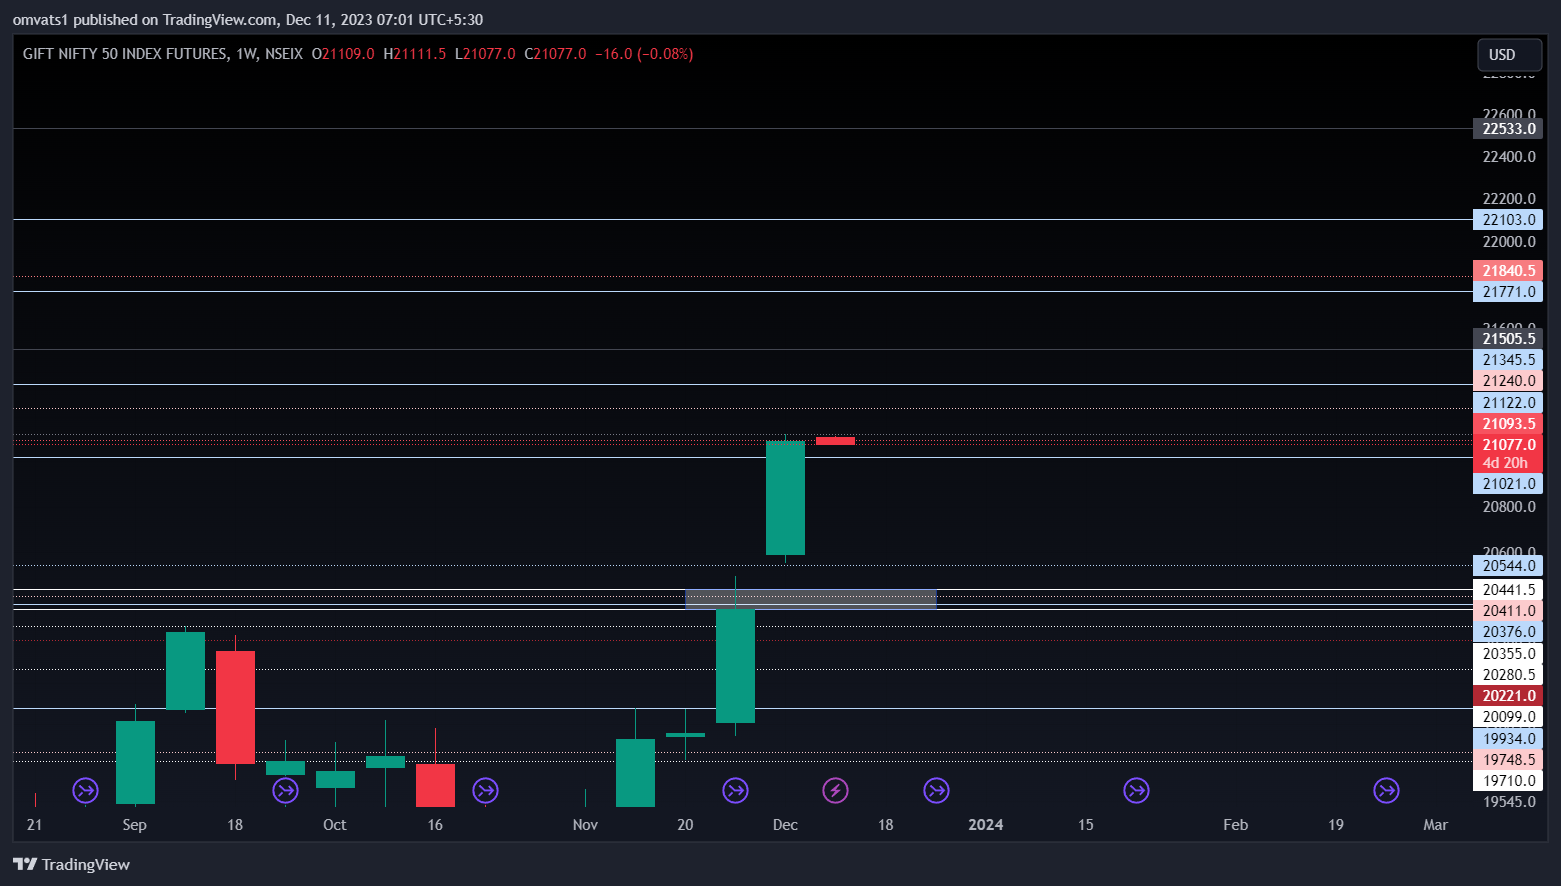The width and height of the screenshot is (1561, 886).
Task: Select the gray 21505.5 price label
Action: [x=1508, y=339]
